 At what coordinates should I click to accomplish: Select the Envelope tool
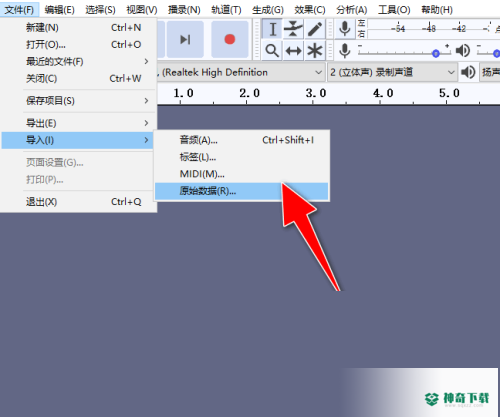coord(293,29)
